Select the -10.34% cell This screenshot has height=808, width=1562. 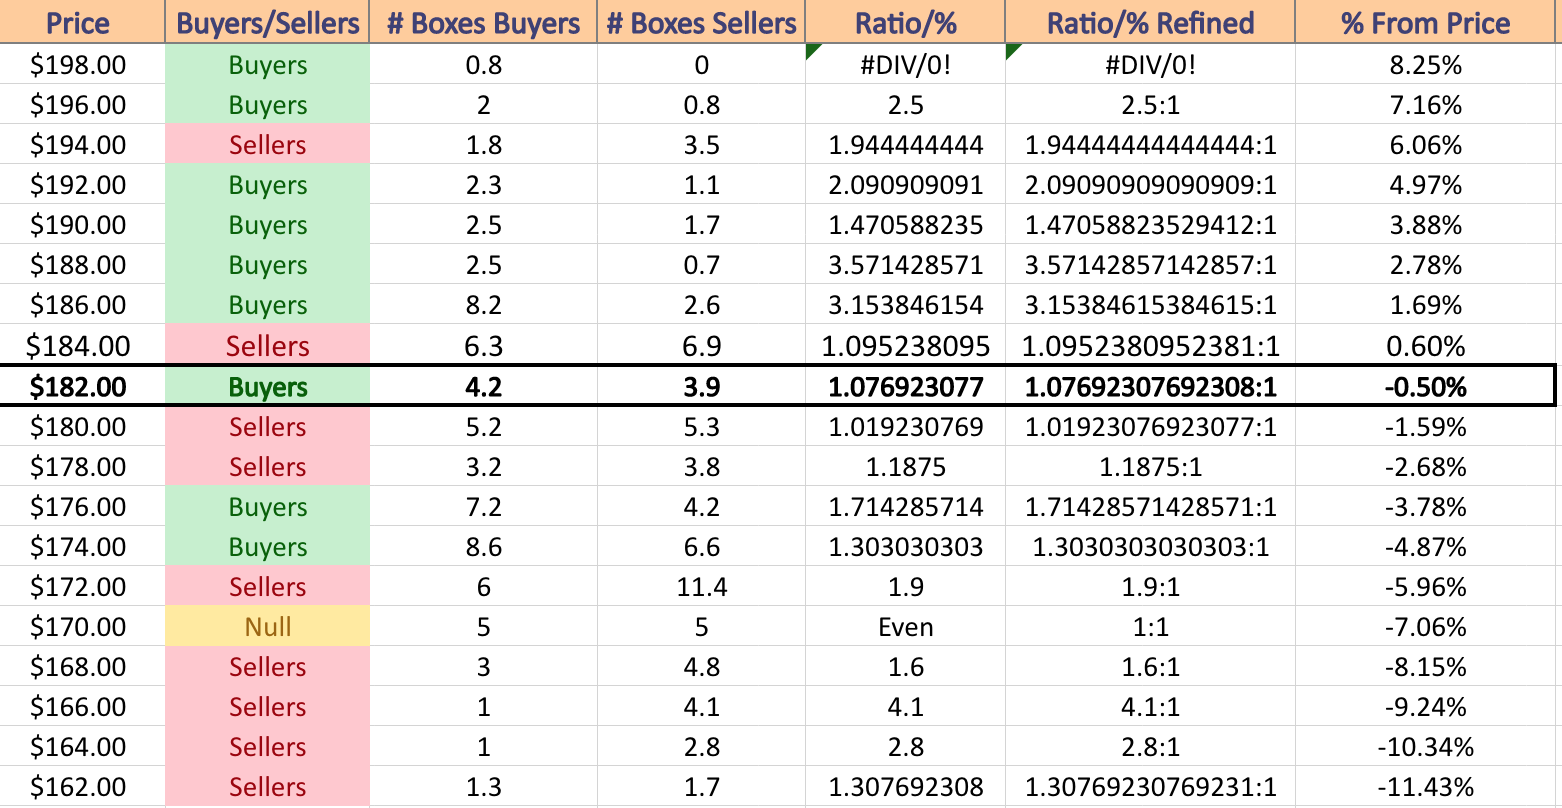pos(1426,747)
